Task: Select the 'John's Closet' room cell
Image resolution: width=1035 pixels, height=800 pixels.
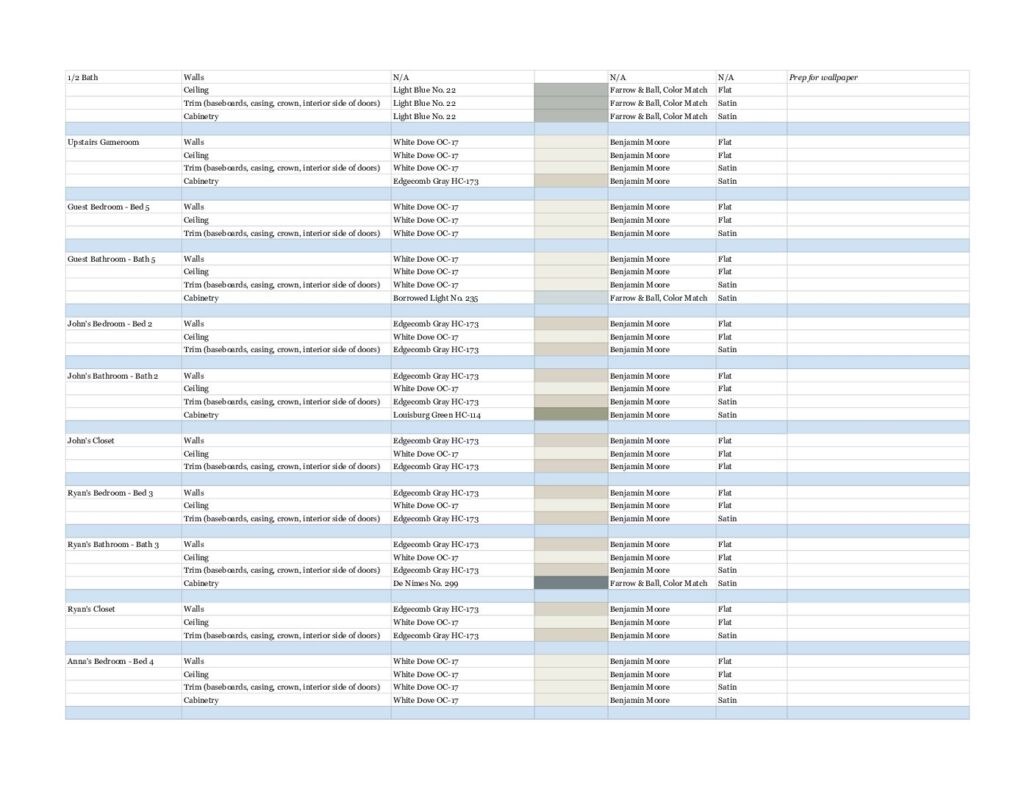Action: click(123, 440)
